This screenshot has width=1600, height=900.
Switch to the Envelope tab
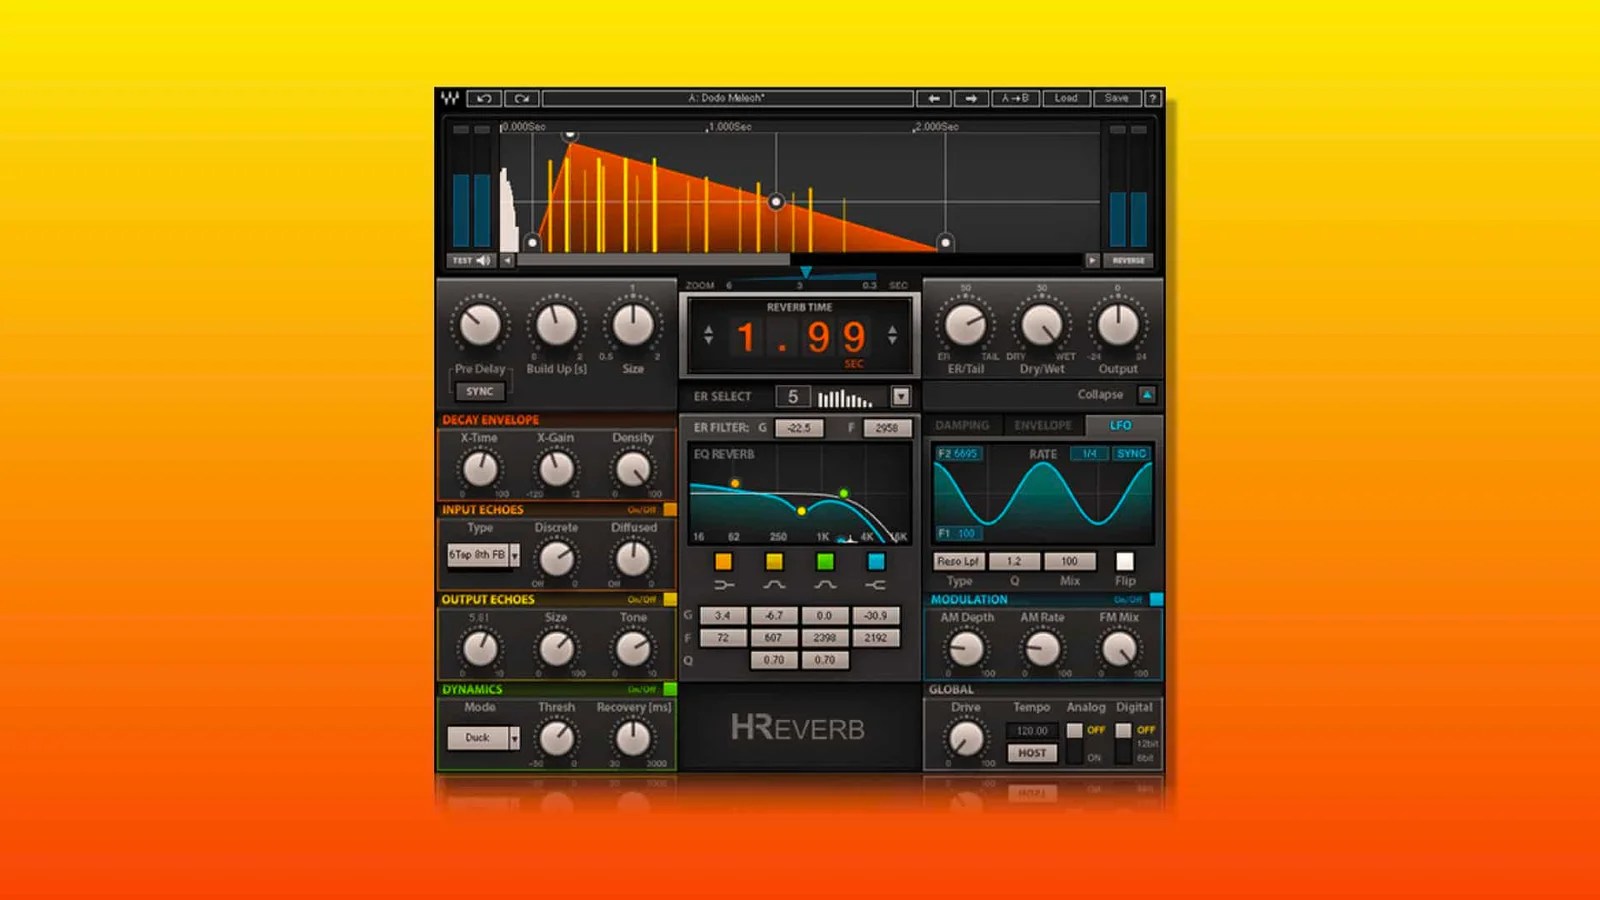click(x=1043, y=425)
